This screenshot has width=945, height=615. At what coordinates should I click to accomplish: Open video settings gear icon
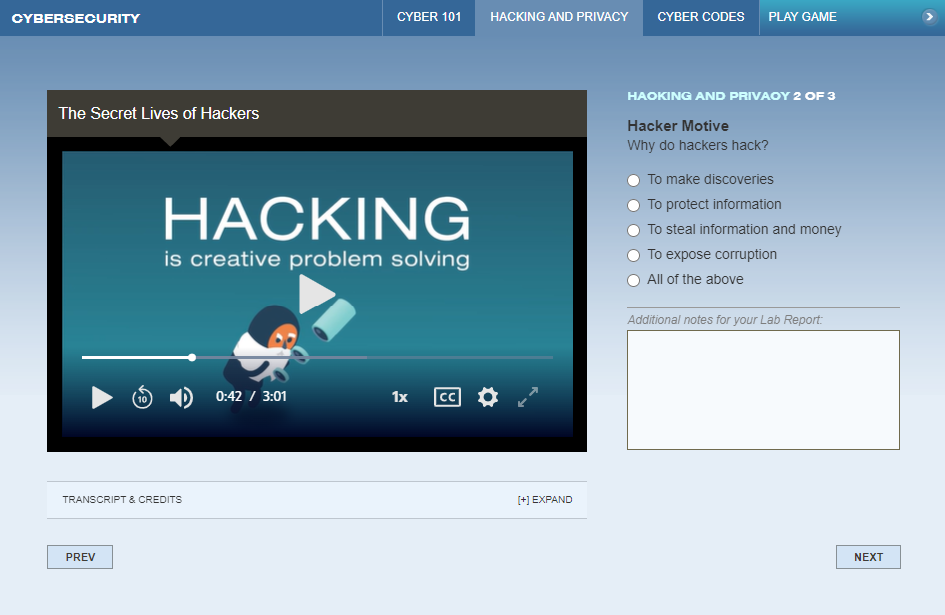pos(488,397)
